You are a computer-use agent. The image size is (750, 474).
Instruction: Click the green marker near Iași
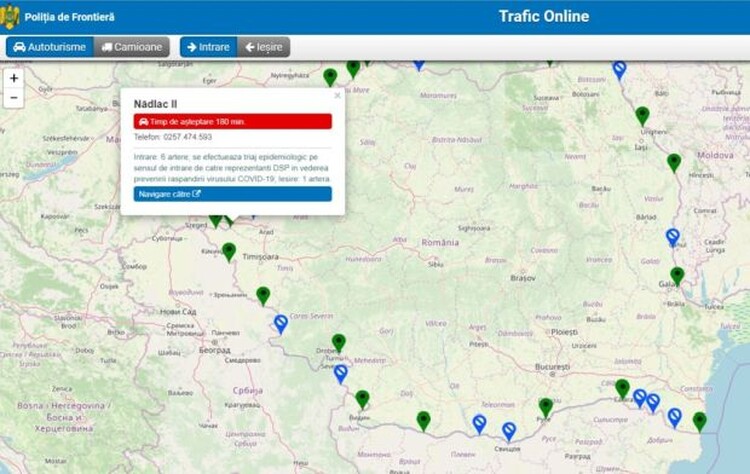(x=642, y=115)
